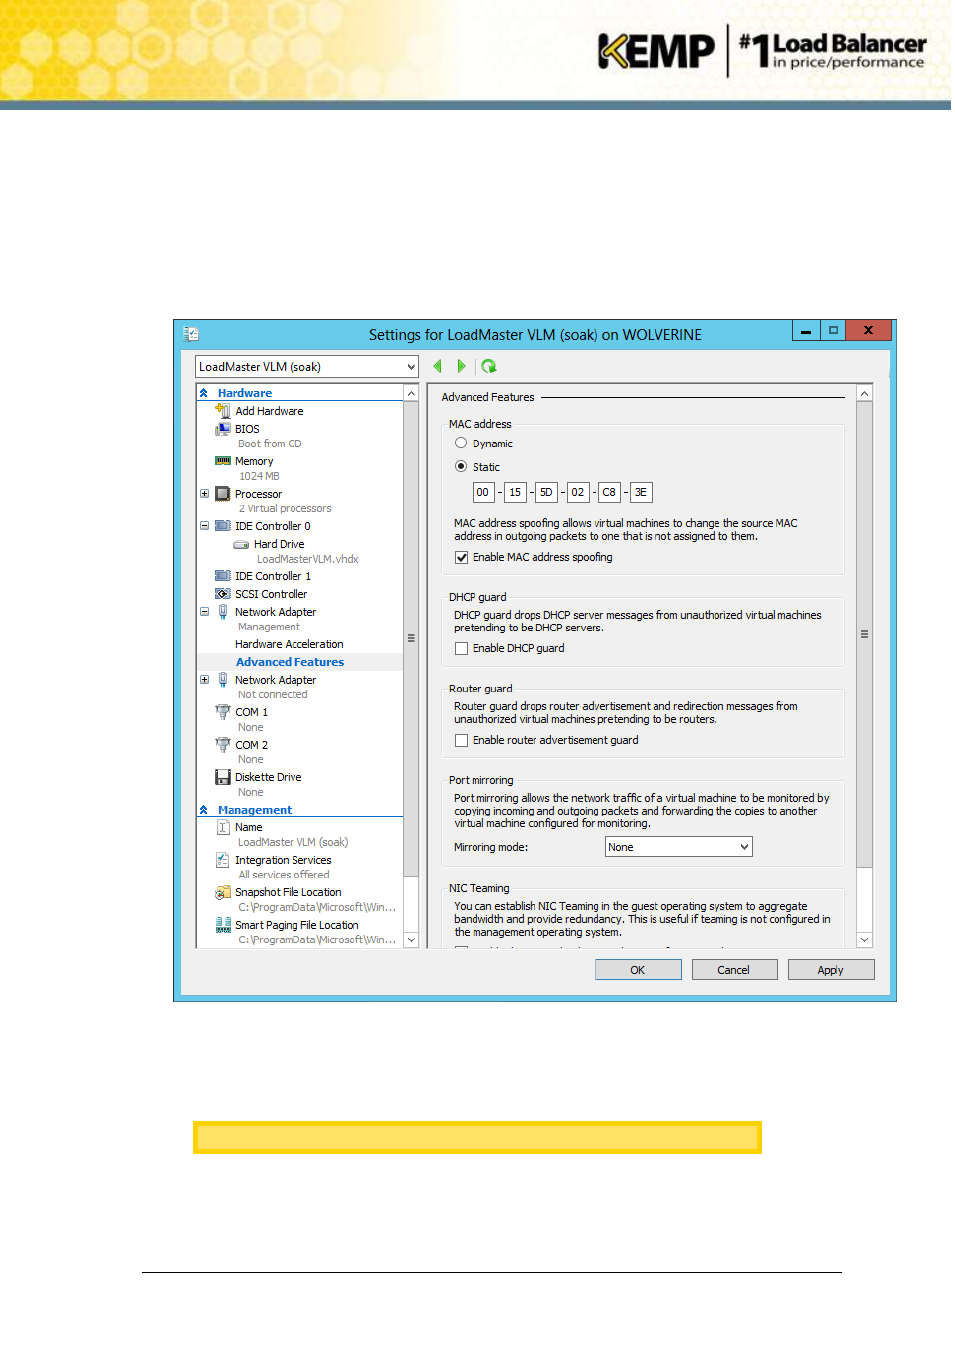Click the IDE Controller 0 icon

[223, 526]
